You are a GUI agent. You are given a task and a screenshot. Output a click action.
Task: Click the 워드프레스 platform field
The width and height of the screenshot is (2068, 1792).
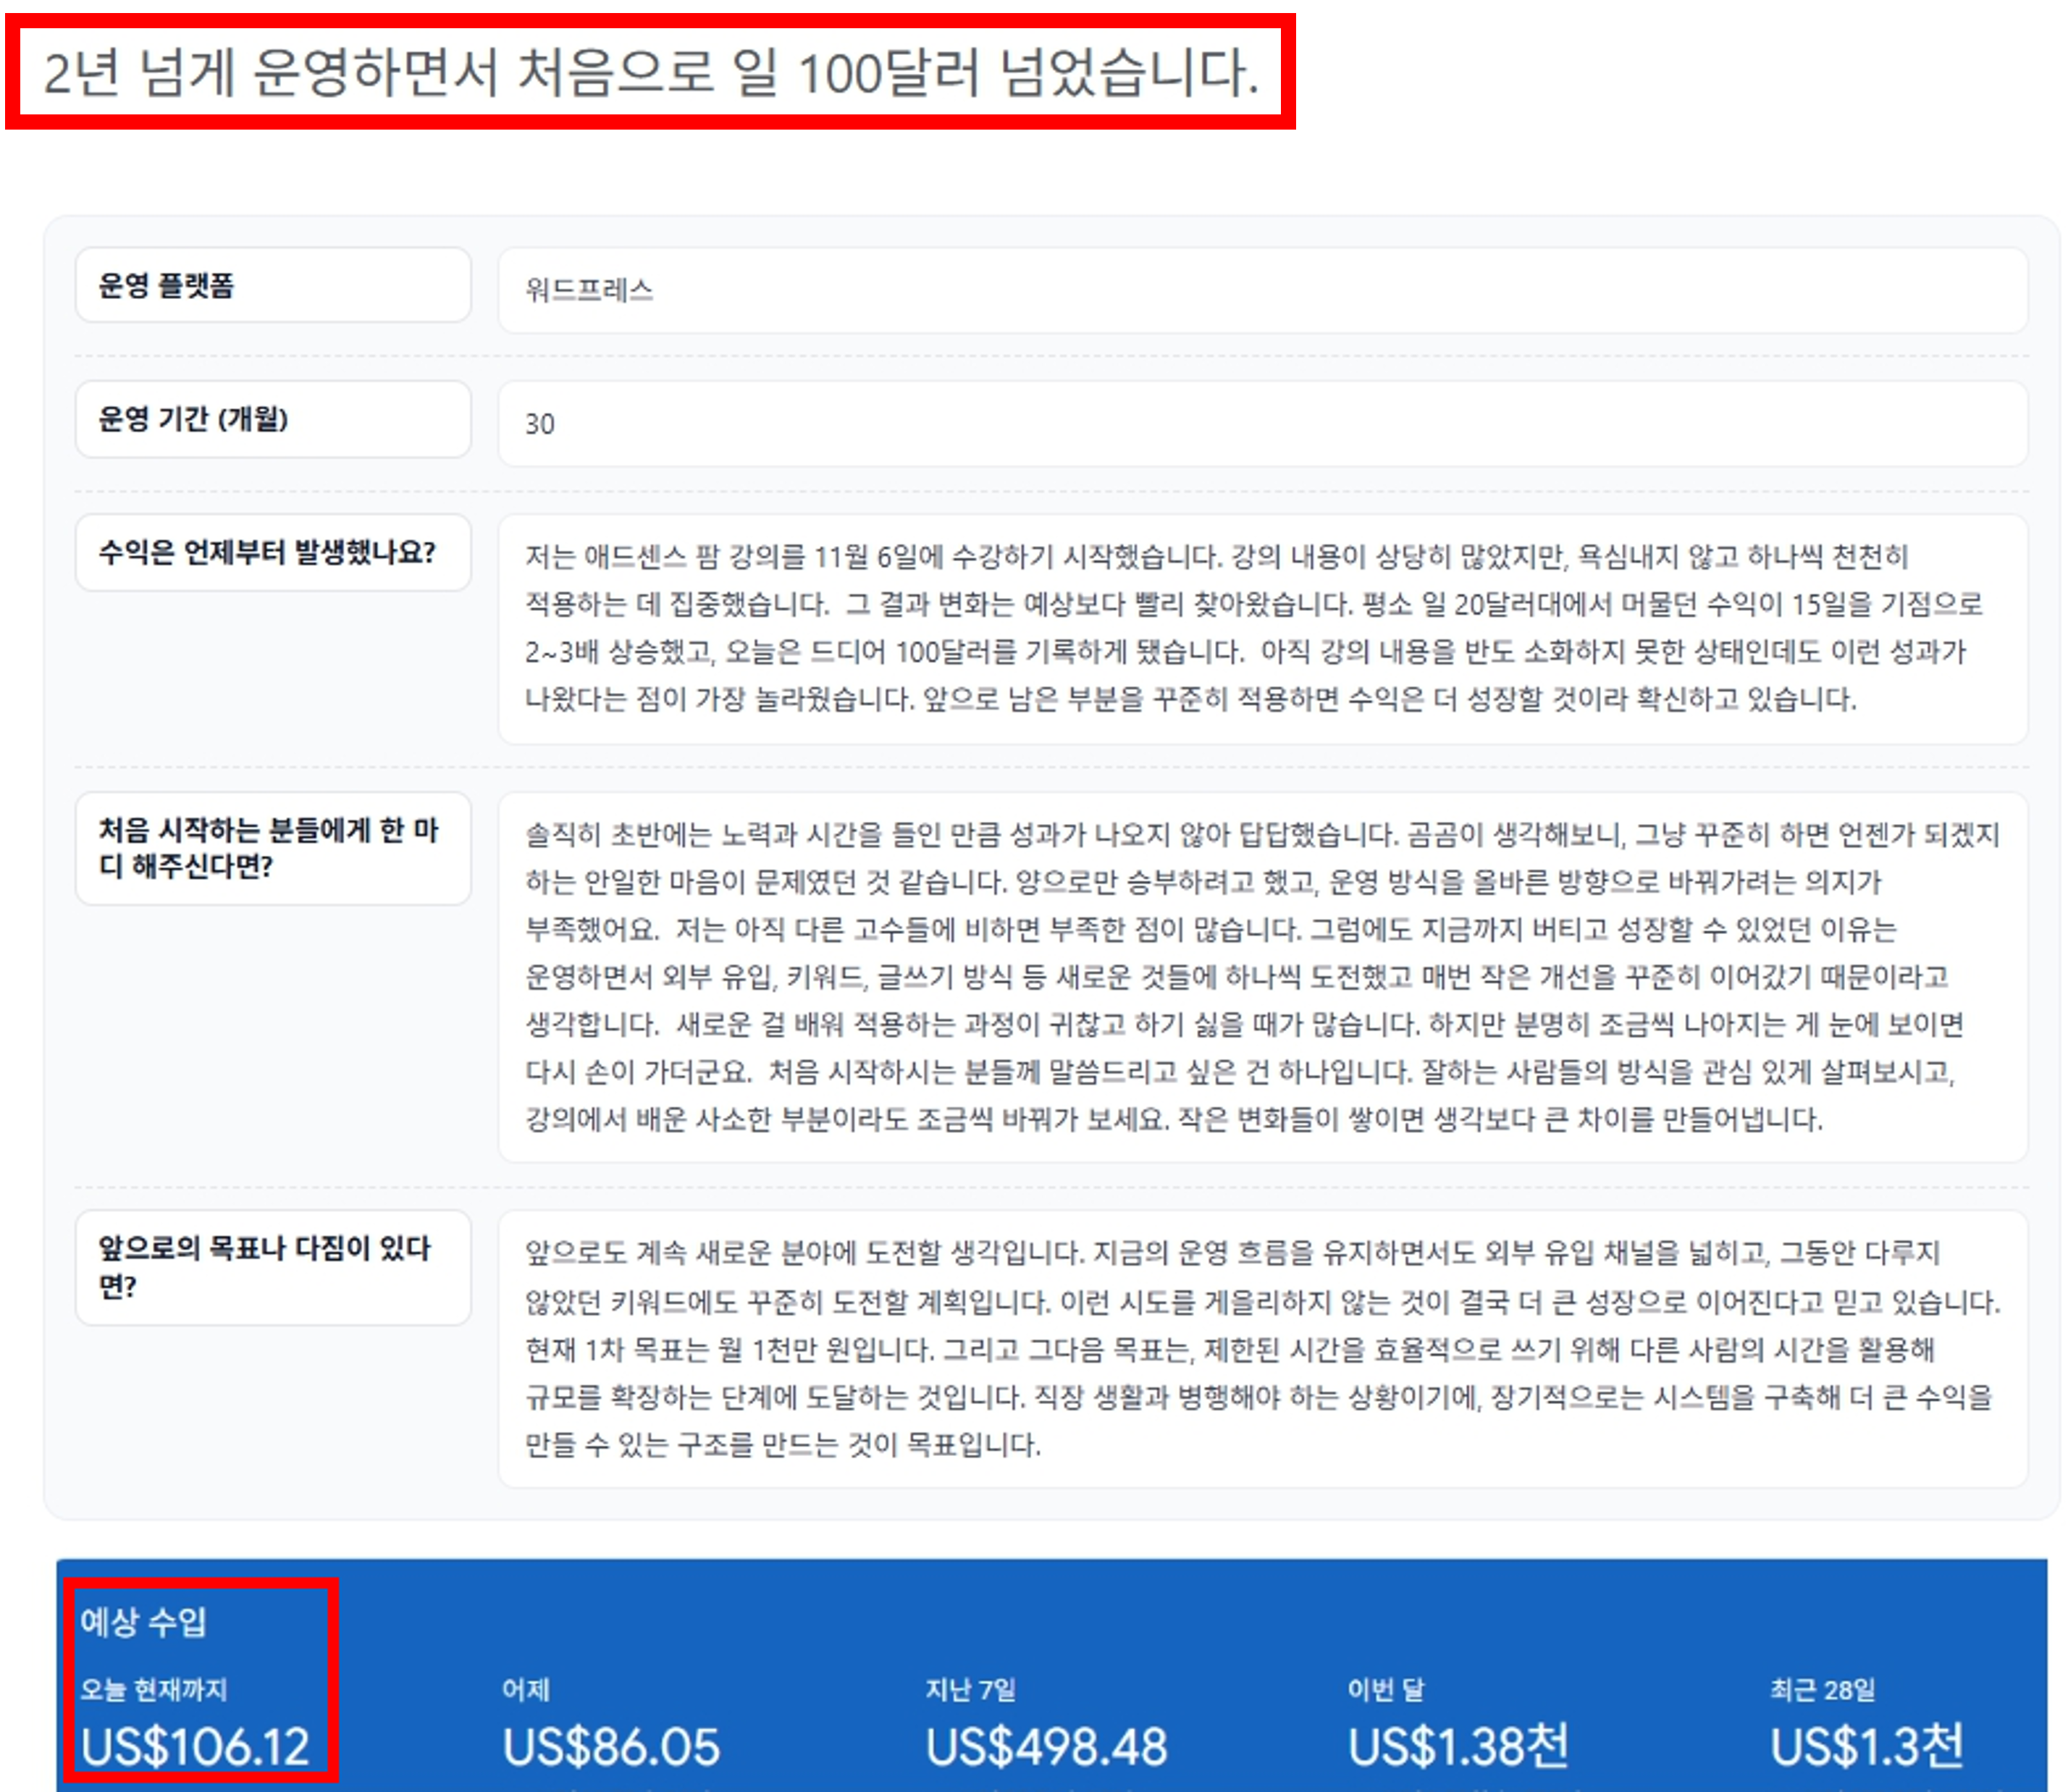pos(1262,290)
